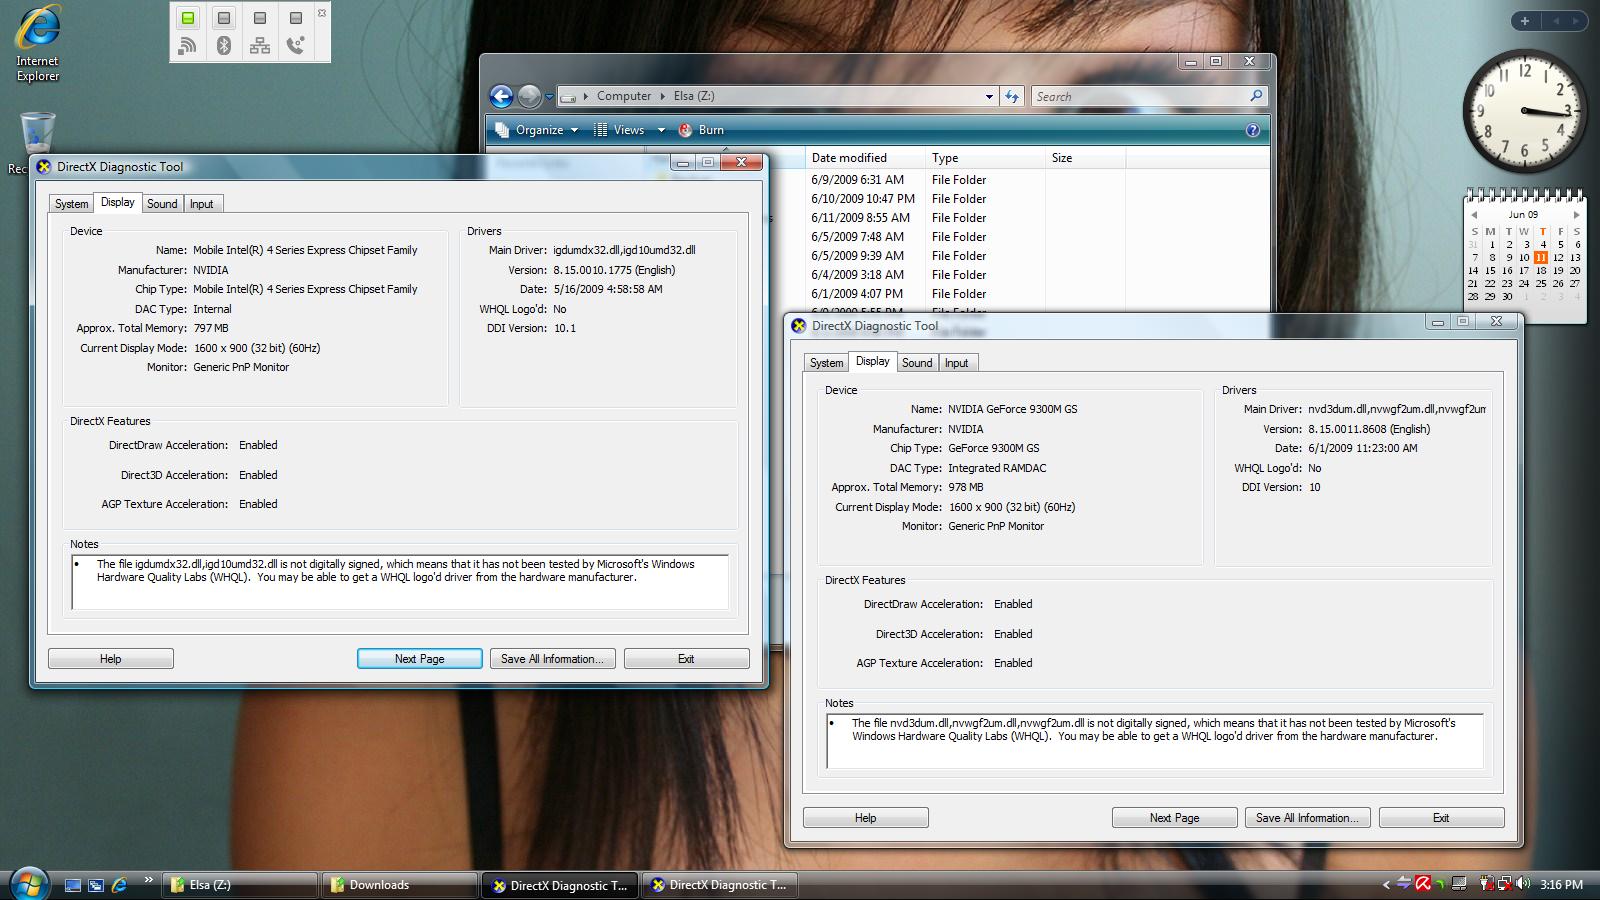1600x900 pixels.
Task: Toggle the wired network switch in gadget
Action: 260,18
